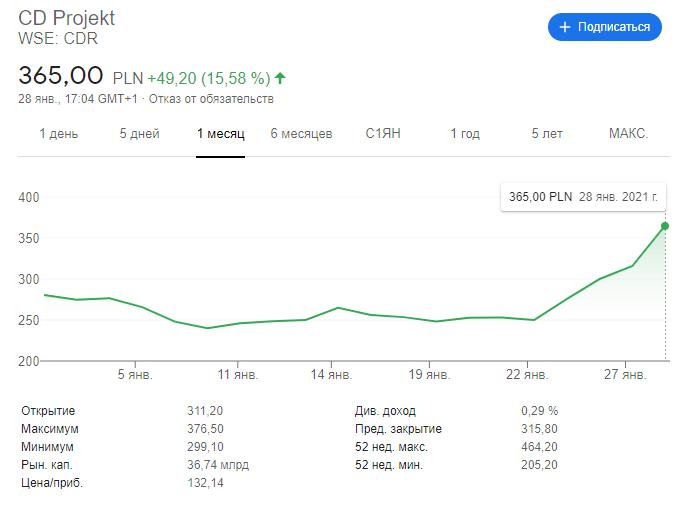690x518 pixels.
Task: Click the Минимум value 299,10
Action: click(x=205, y=447)
